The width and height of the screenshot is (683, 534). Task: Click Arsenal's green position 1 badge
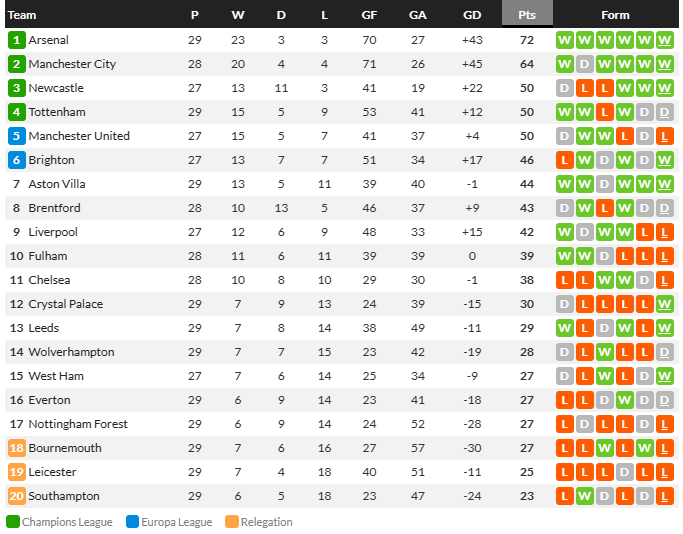pos(17,40)
